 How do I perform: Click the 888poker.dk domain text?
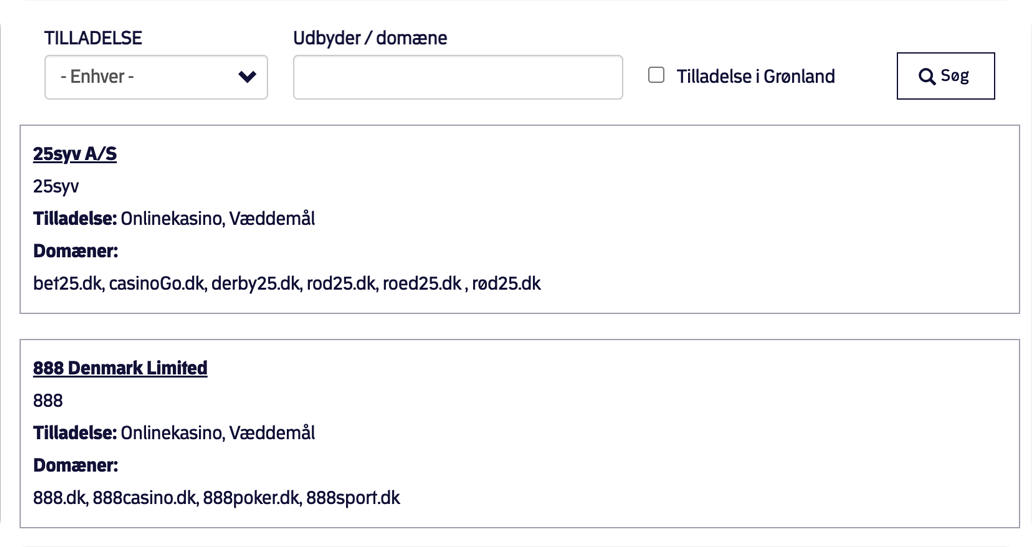pos(251,497)
